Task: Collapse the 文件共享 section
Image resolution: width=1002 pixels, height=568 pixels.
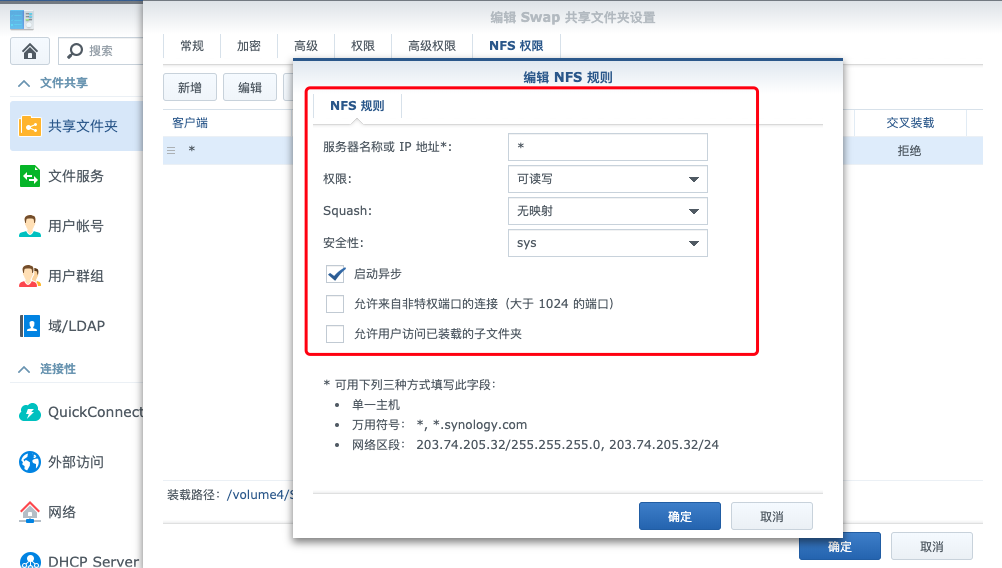Action: pos(24,83)
